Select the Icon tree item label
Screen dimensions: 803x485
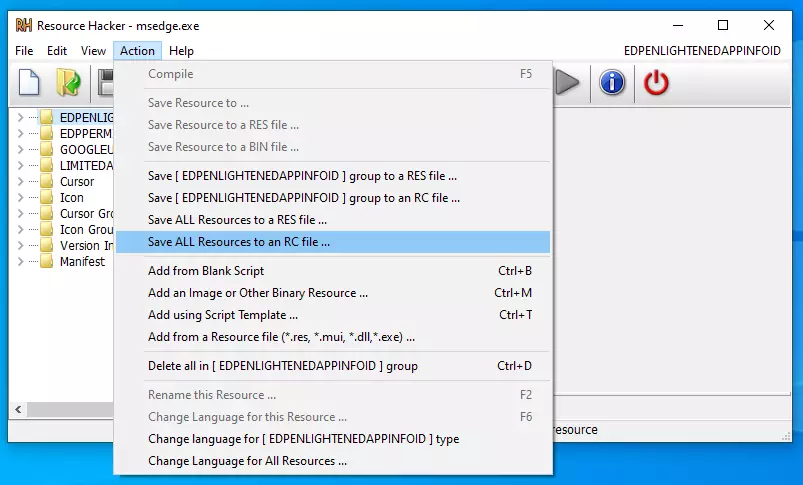click(x=72, y=197)
